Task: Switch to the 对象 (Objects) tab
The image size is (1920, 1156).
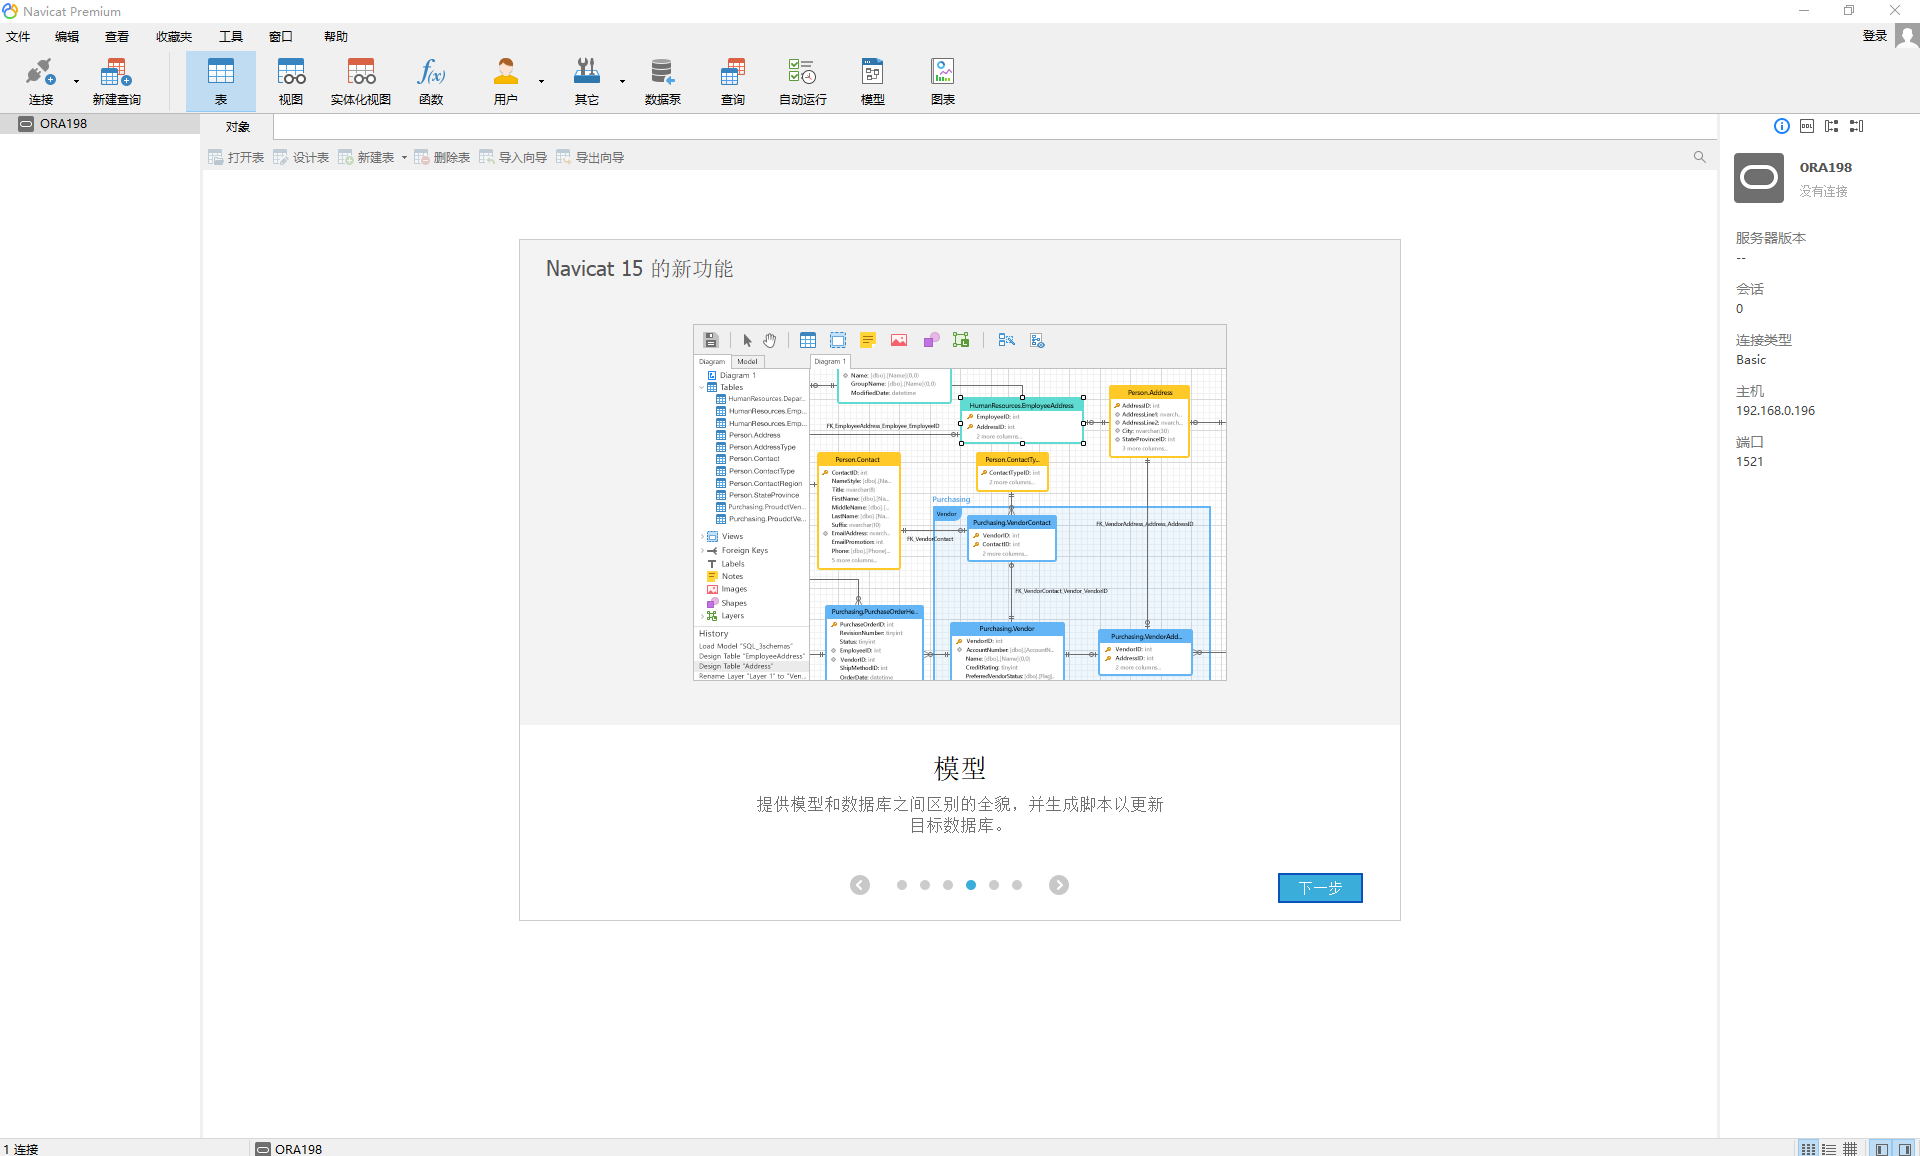Action: 238,126
